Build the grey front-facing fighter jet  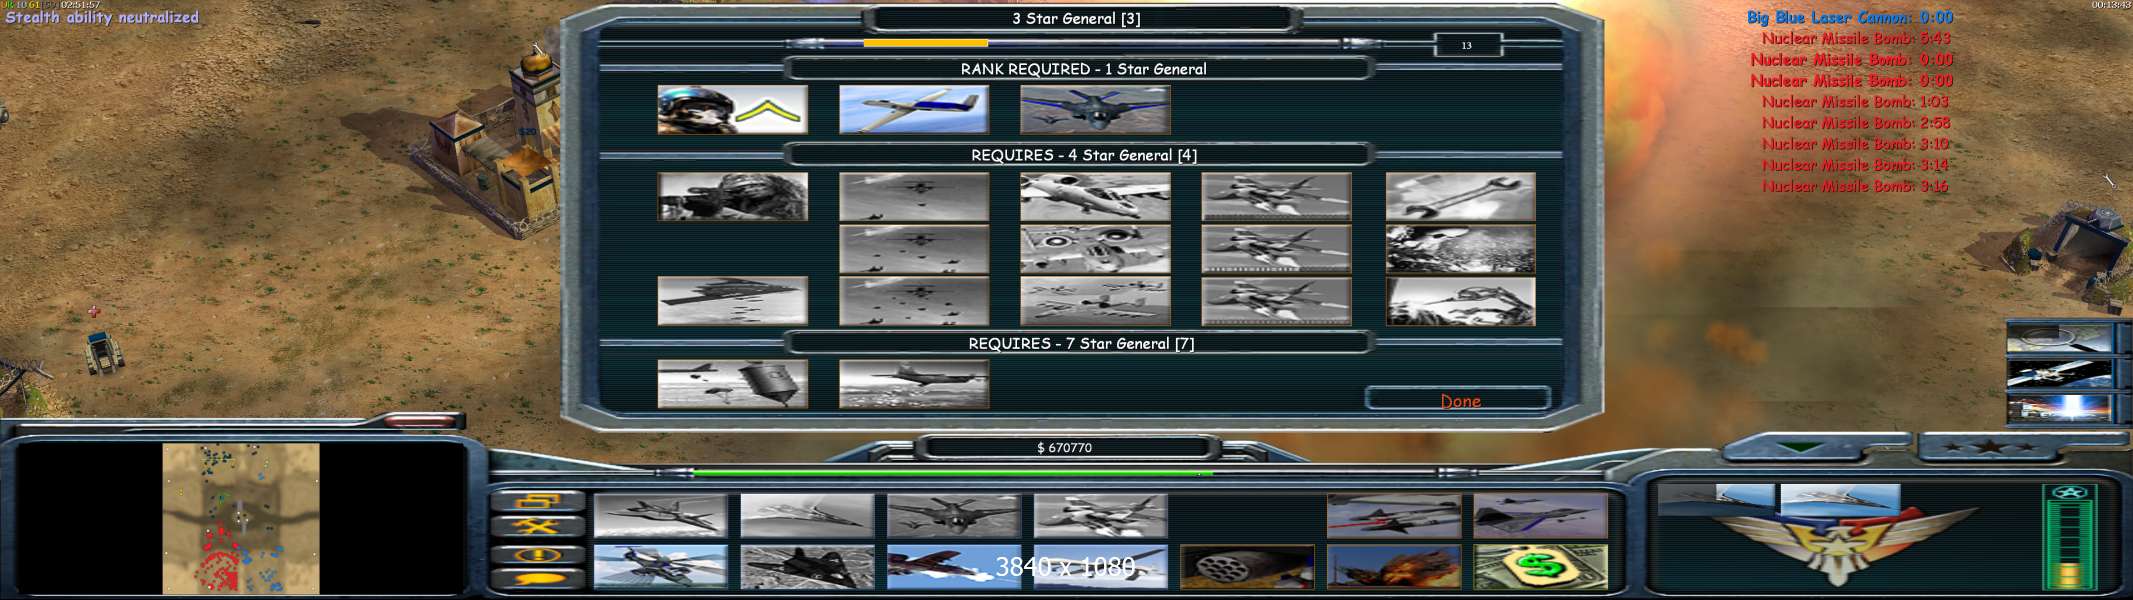tap(954, 516)
